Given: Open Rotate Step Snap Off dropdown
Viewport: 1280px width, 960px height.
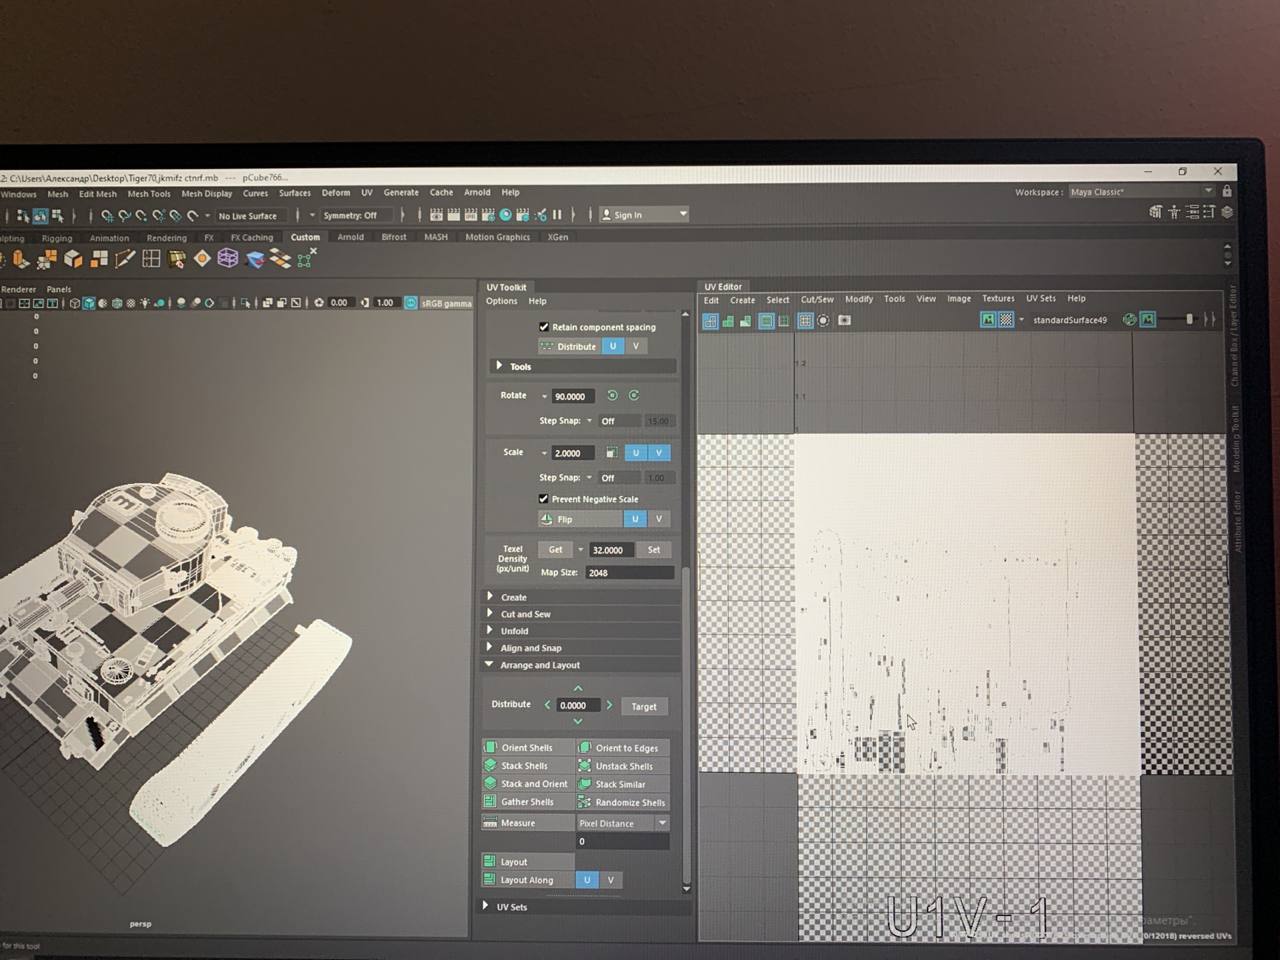Looking at the screenshot, I should click(x=618, y=421).
